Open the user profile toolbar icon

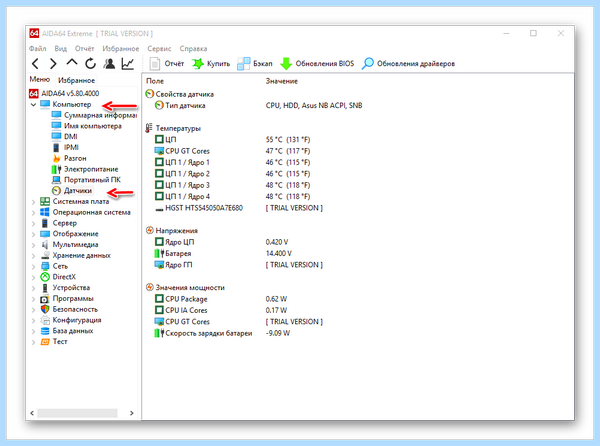pos(109,63)
